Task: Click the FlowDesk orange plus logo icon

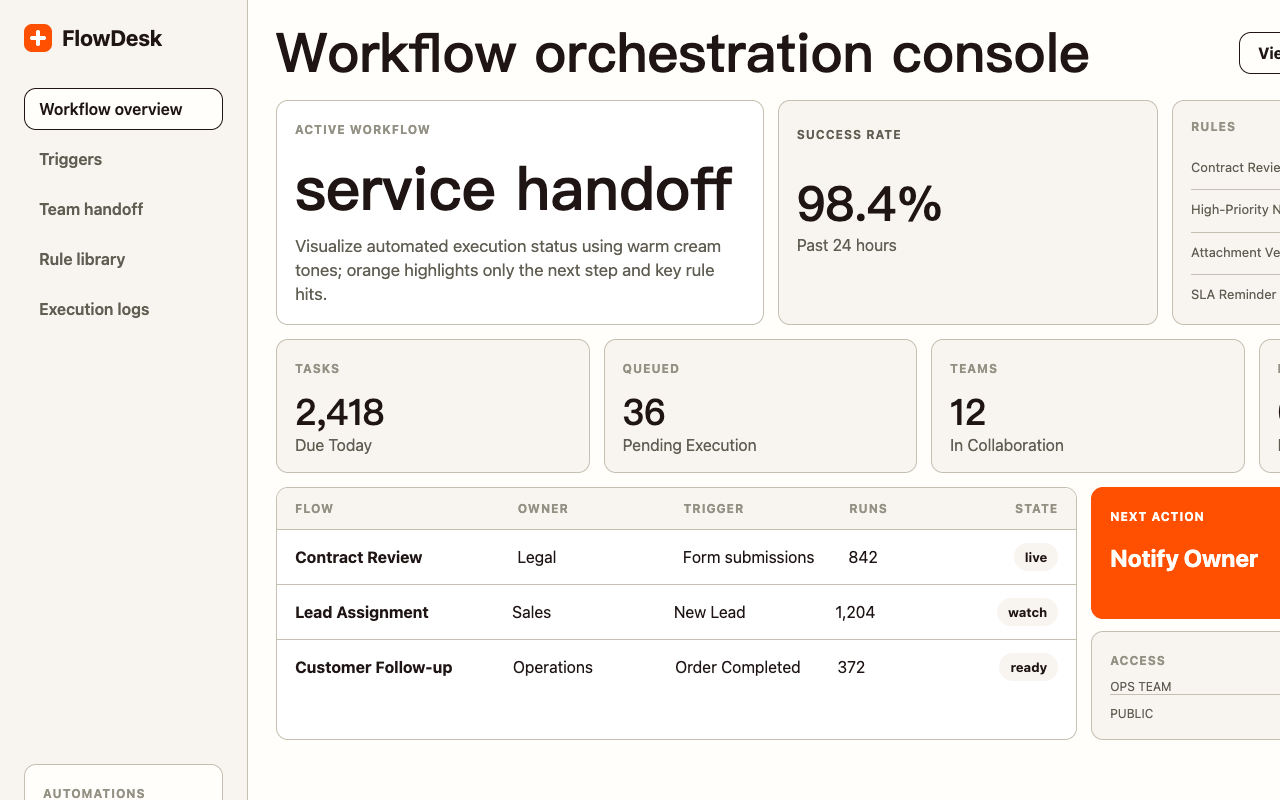Action: coord(38,38)
